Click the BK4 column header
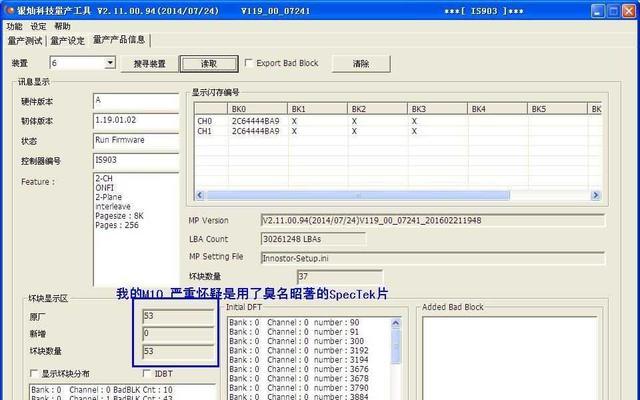The height and width of the screenshot is (400, 640). point(498,109)
